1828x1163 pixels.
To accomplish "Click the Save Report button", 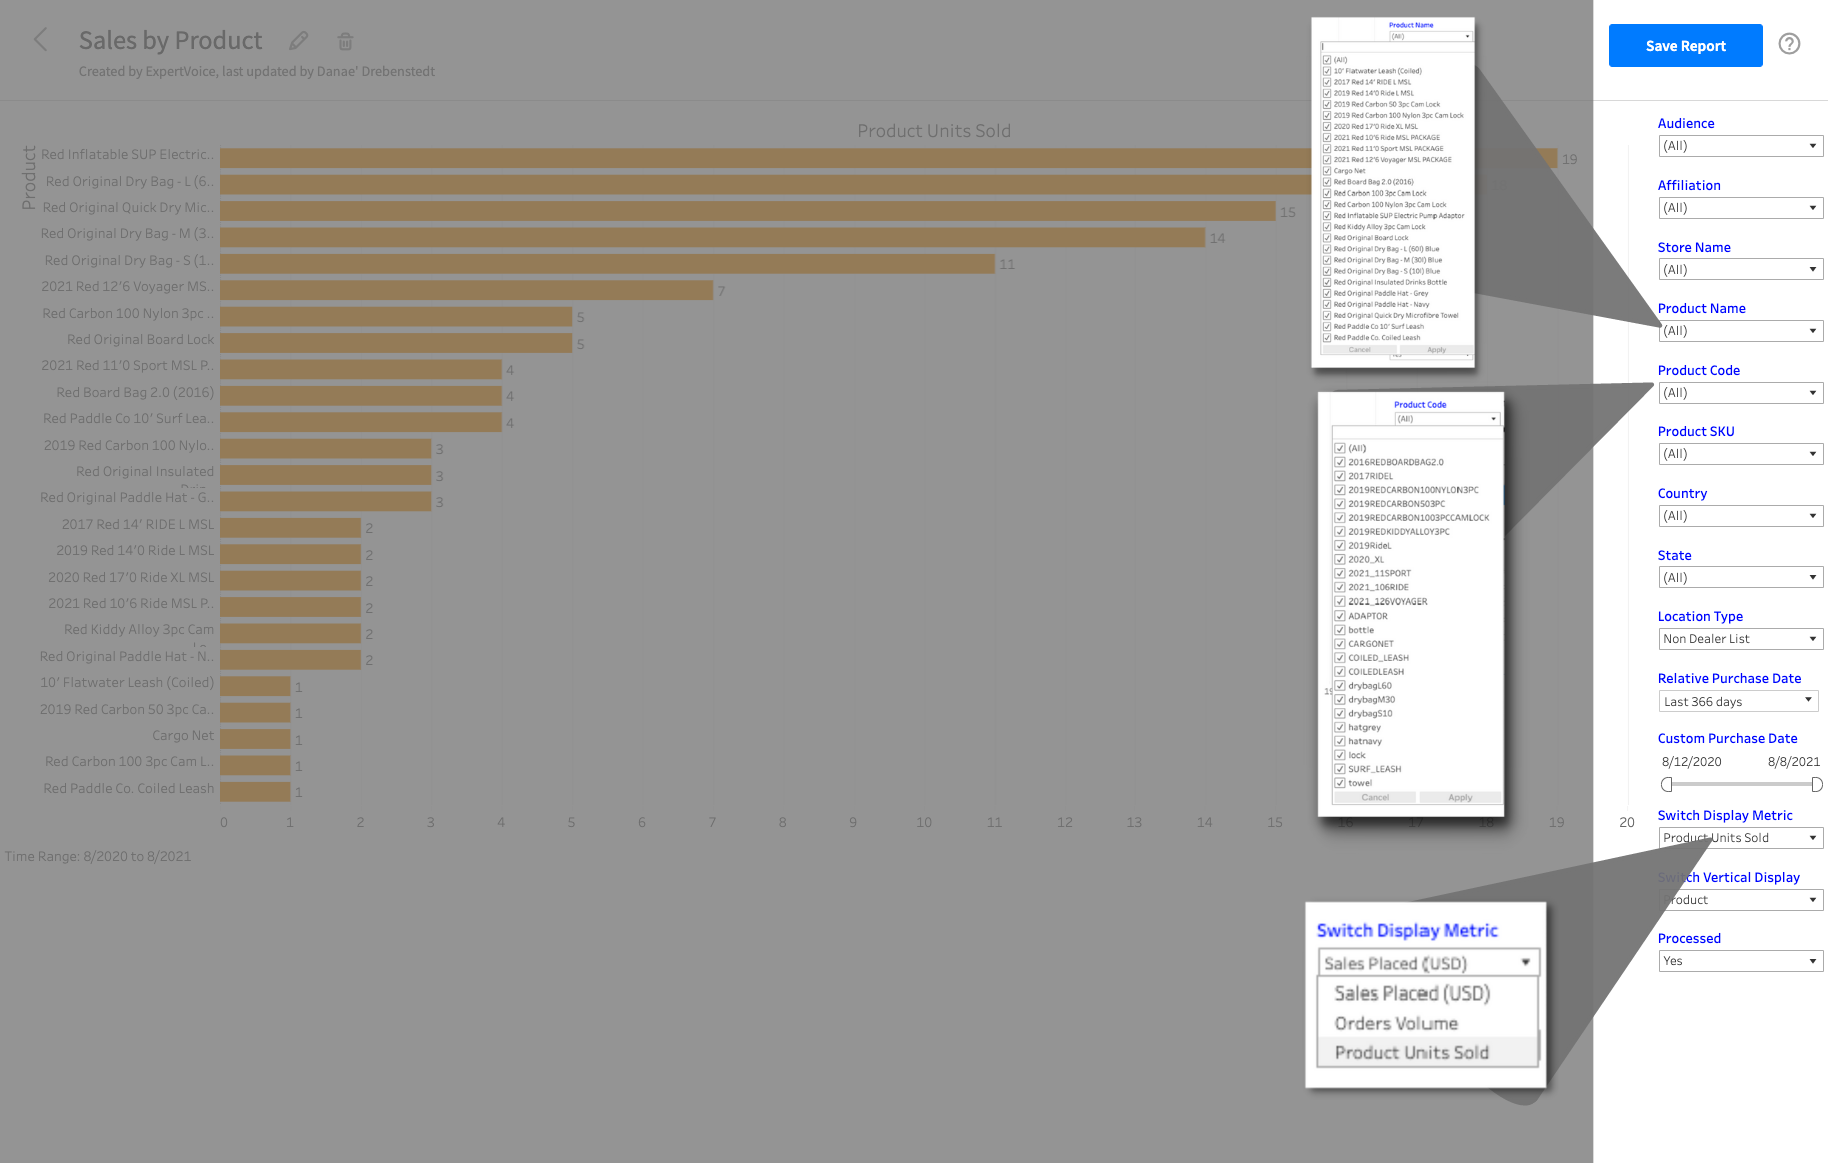I will tap(1685, 46).
